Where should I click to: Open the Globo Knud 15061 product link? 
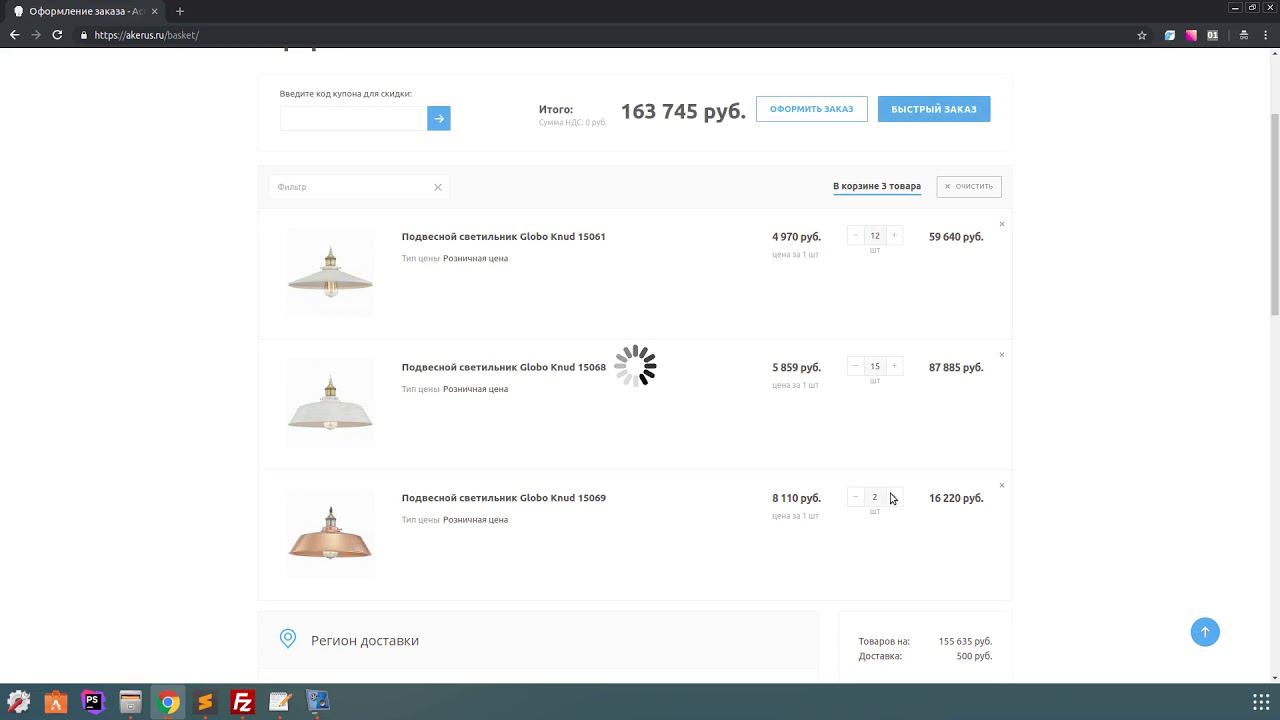tap(503, 237)
